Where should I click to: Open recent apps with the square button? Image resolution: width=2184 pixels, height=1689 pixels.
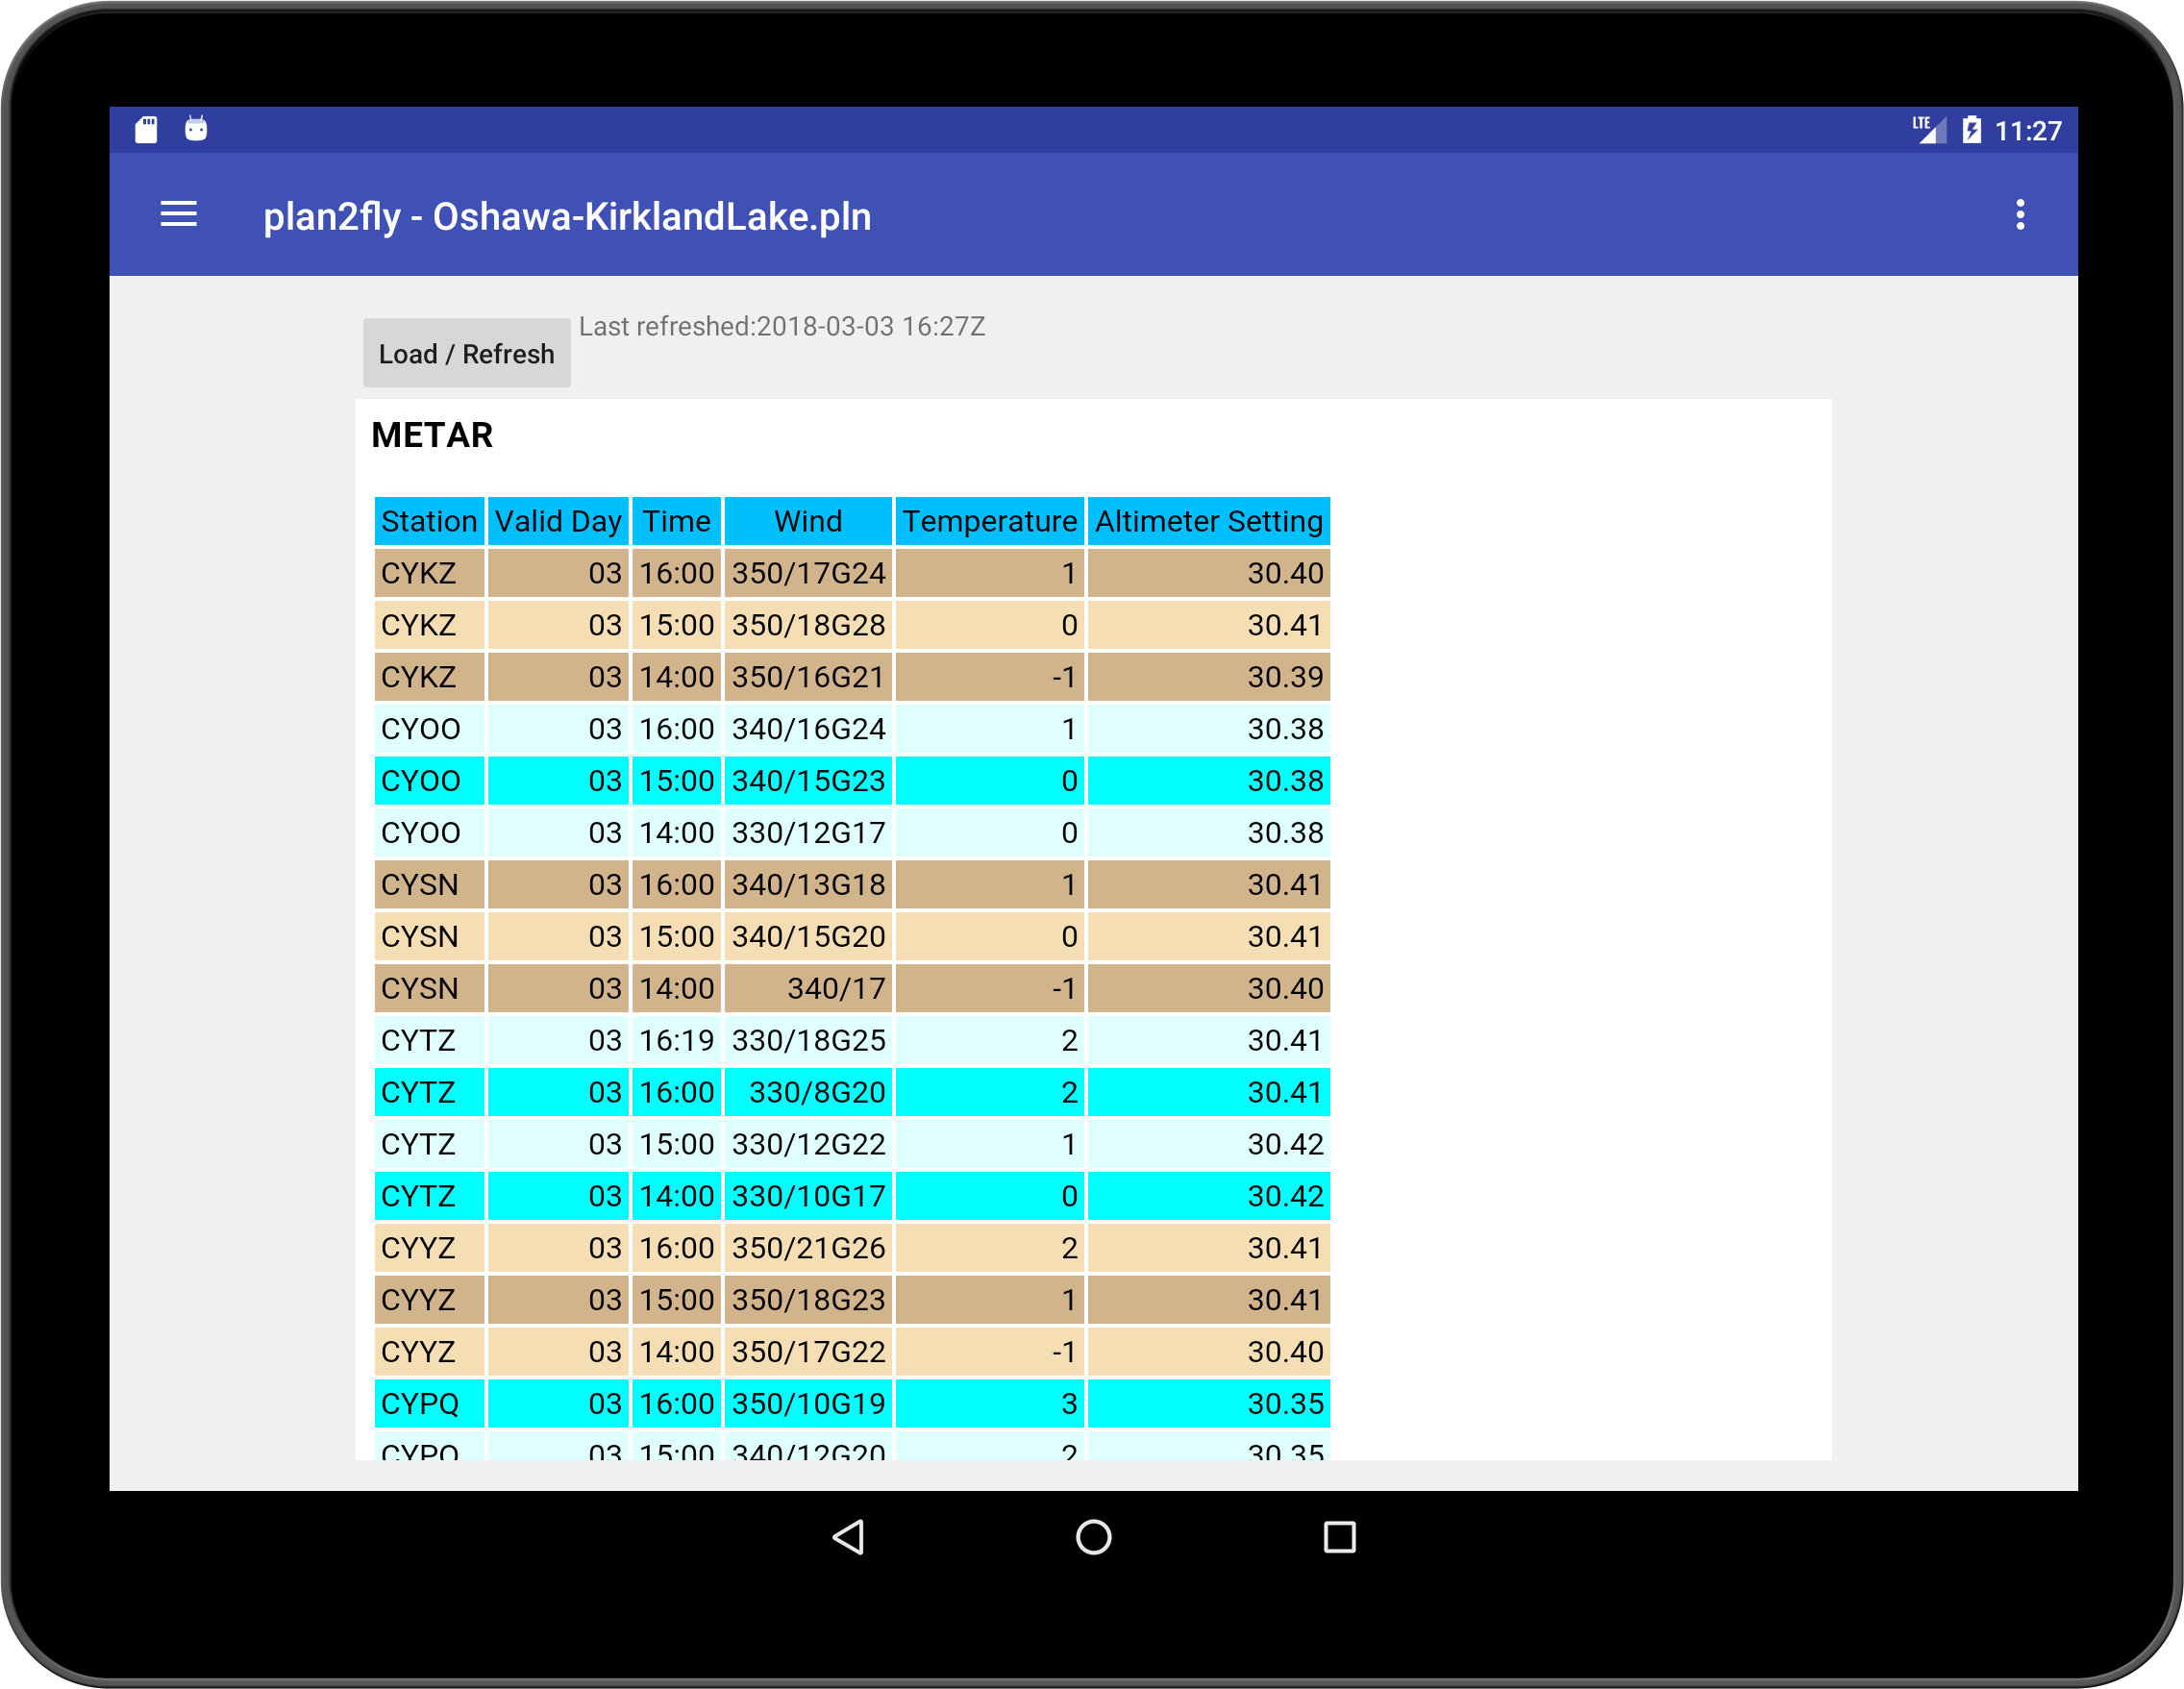[x=1339, y=1538]
